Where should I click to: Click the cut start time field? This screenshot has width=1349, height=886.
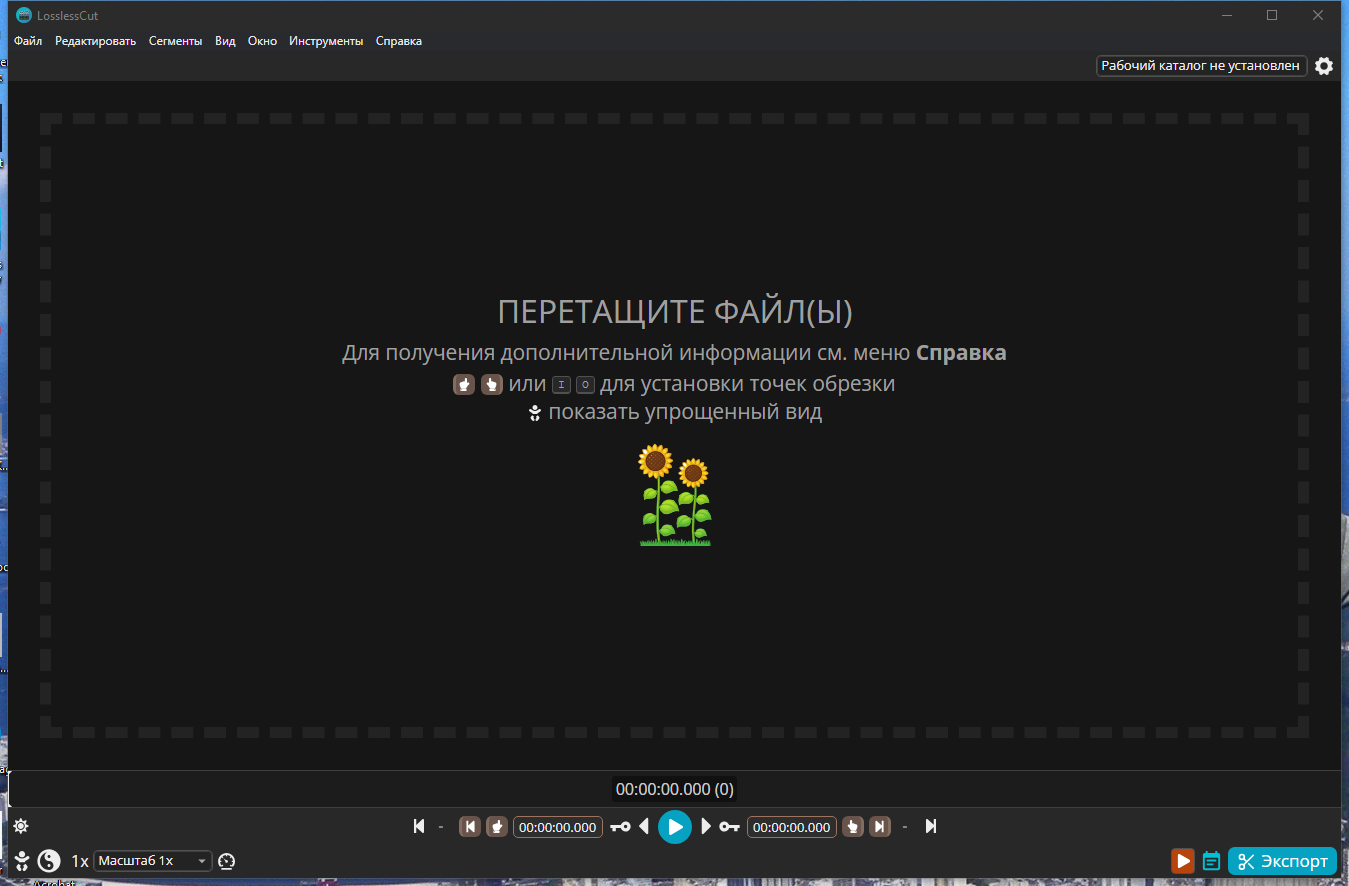(558, 827)
